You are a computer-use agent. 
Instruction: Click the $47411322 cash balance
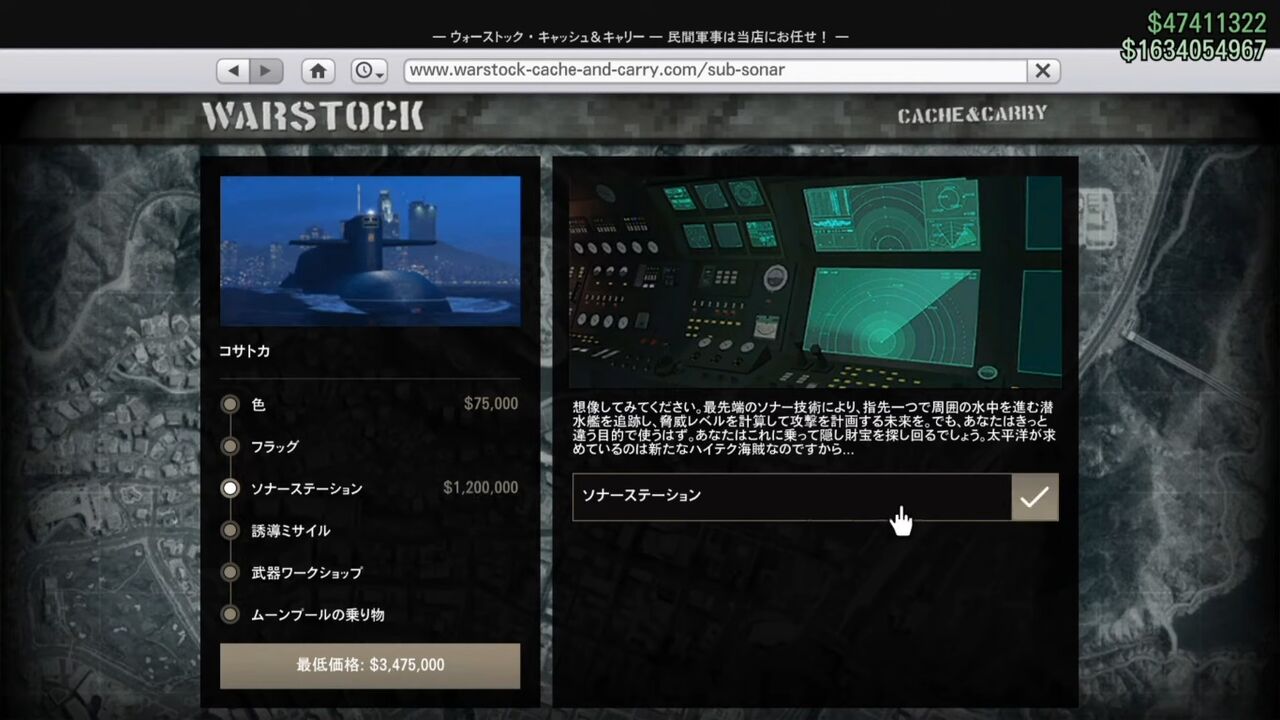[x=1207, y=23]
